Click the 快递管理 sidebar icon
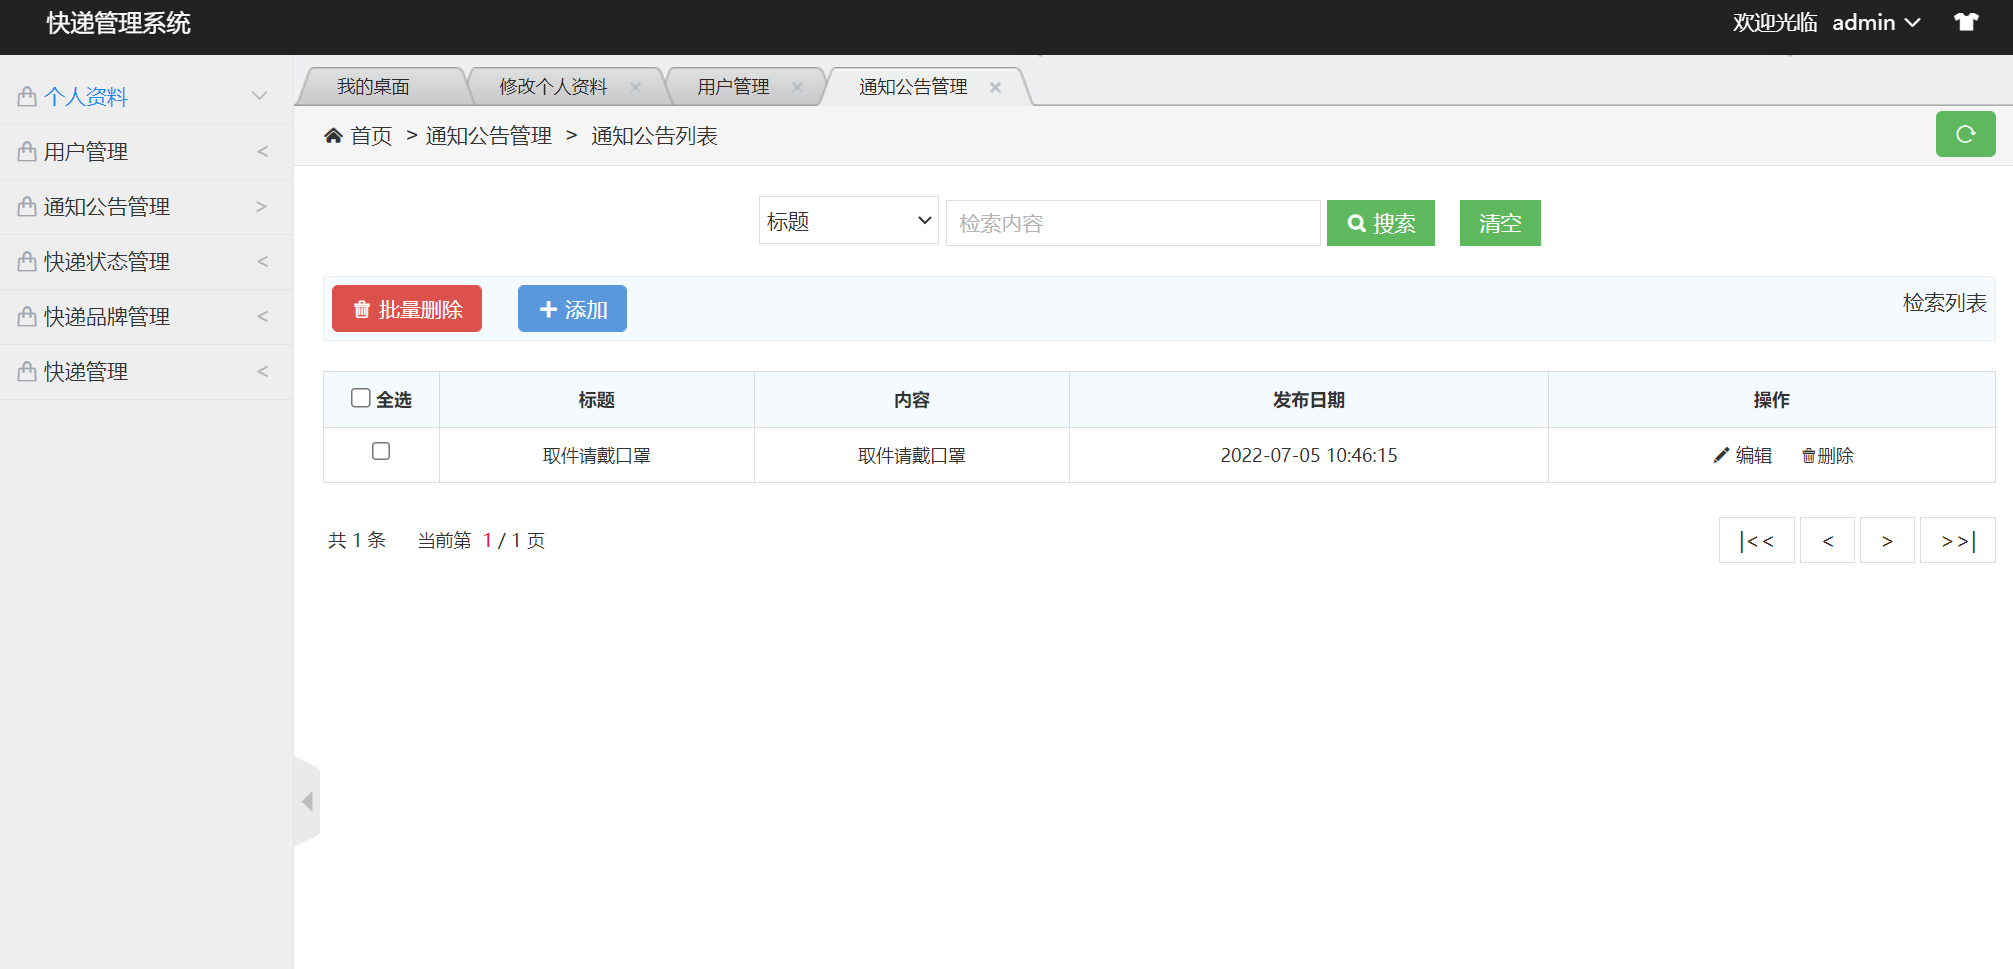The image size is (2013, 969). pos(25,371)
